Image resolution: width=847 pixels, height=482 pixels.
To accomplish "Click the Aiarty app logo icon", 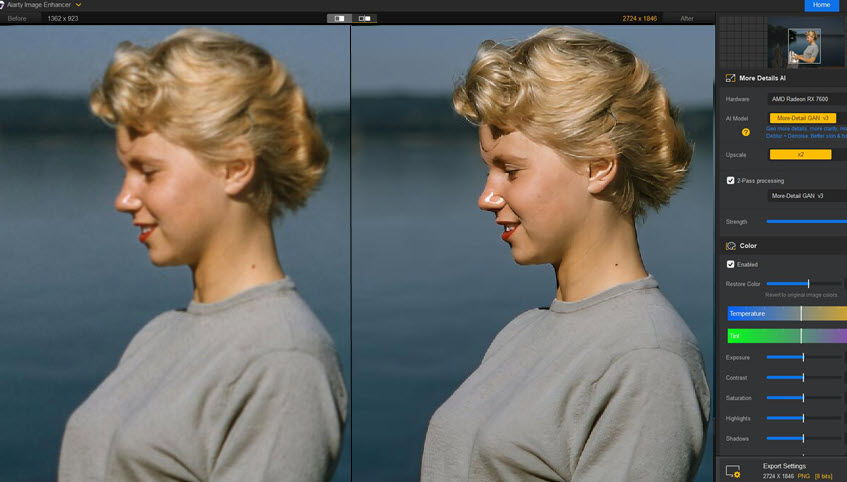I will pos(4,5).
